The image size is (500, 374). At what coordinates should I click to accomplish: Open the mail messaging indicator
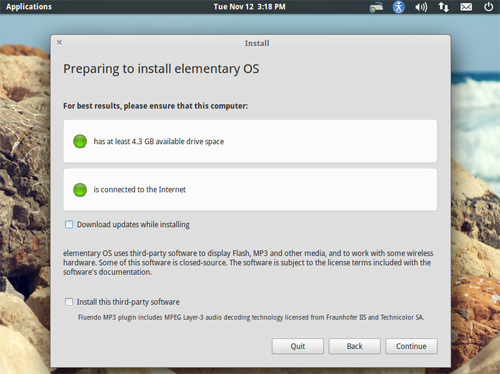[x=466, y=7]
